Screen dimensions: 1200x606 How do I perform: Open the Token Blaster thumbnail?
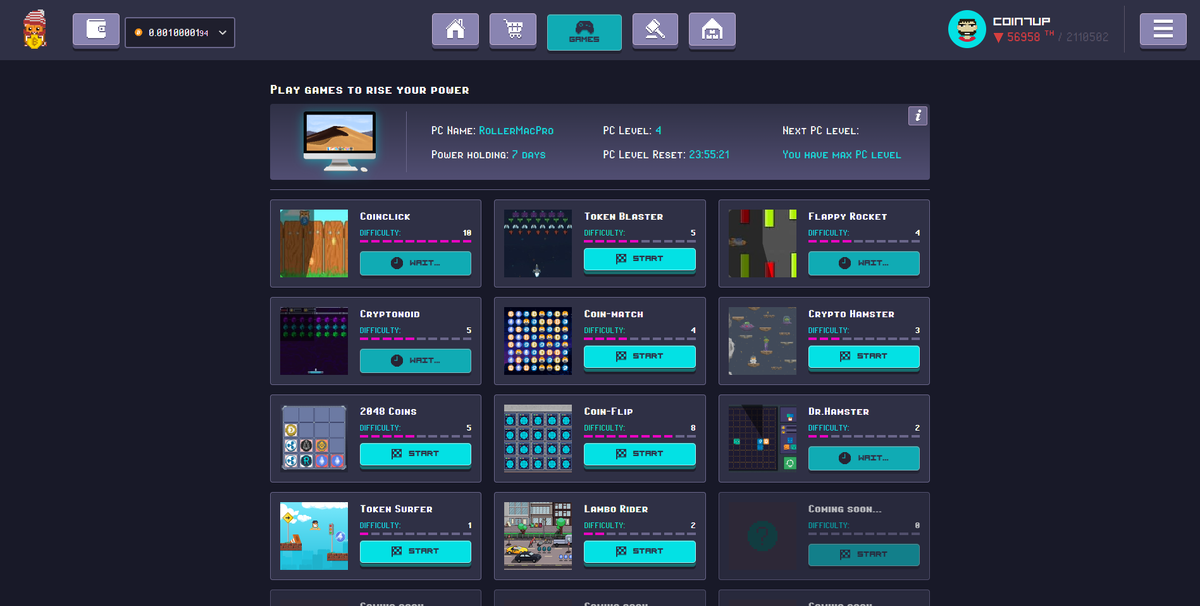tap(538, 243)
